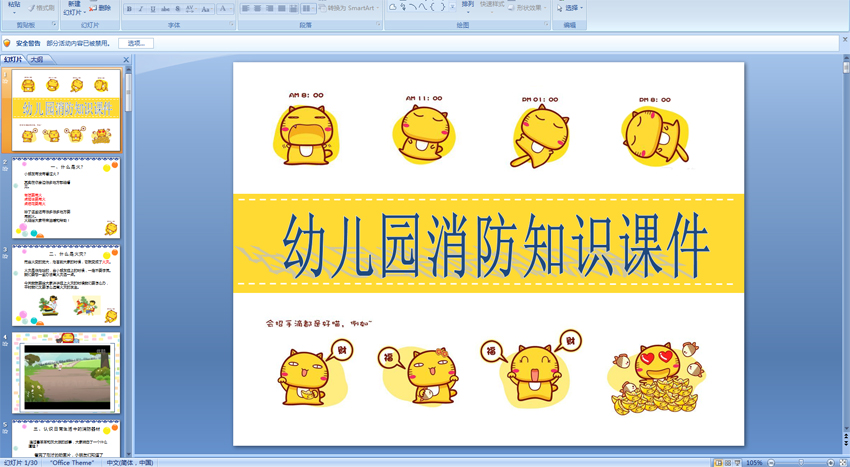Viewport: 850px width, 467px height.
Task: Open 字体 group dialog launcher
Action: pos(231,24)
